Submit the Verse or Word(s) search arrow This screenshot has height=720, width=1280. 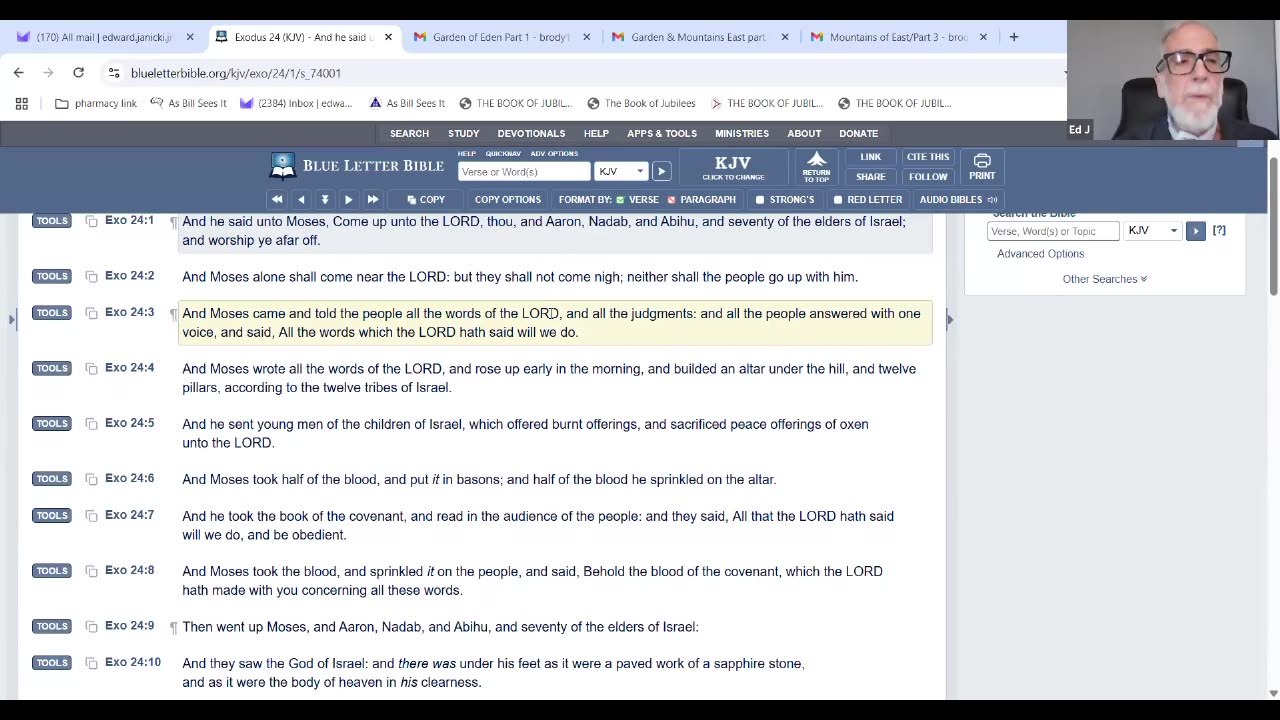point(661,171)
